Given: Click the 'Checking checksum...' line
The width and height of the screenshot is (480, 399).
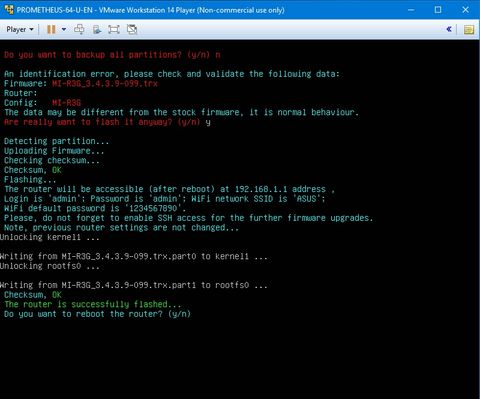Looking at the screenshot, I should (x=52, y=160).
